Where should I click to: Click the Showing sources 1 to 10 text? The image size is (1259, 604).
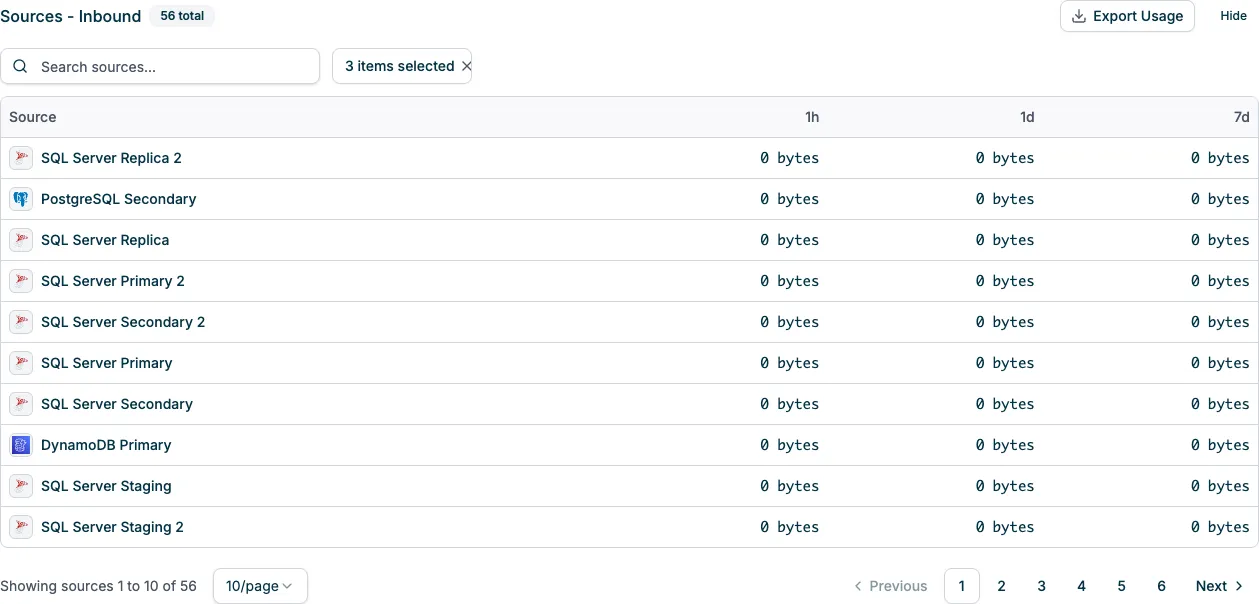(x=98, y=586)
